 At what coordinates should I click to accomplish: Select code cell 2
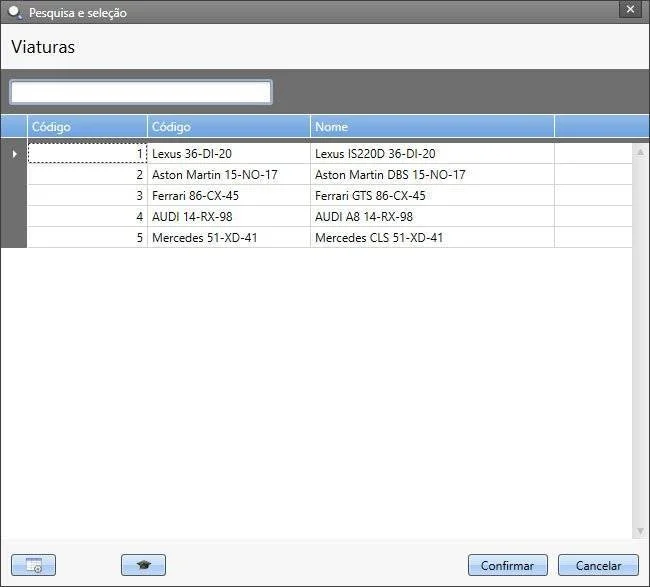click(x=87, y=175)
